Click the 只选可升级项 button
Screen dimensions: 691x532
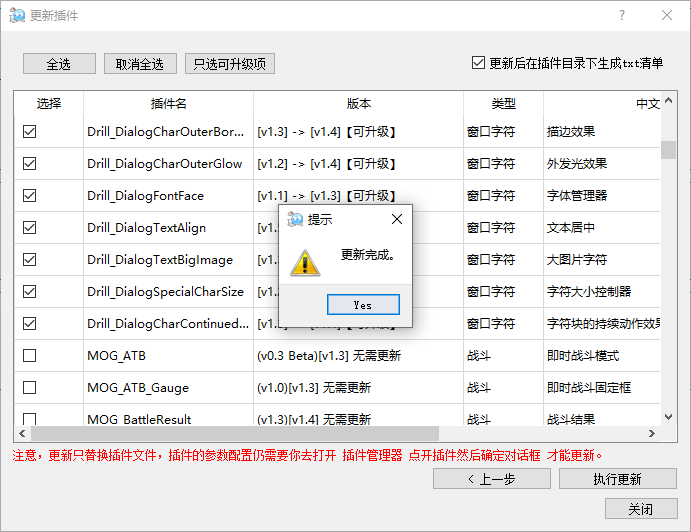(230, 64)
